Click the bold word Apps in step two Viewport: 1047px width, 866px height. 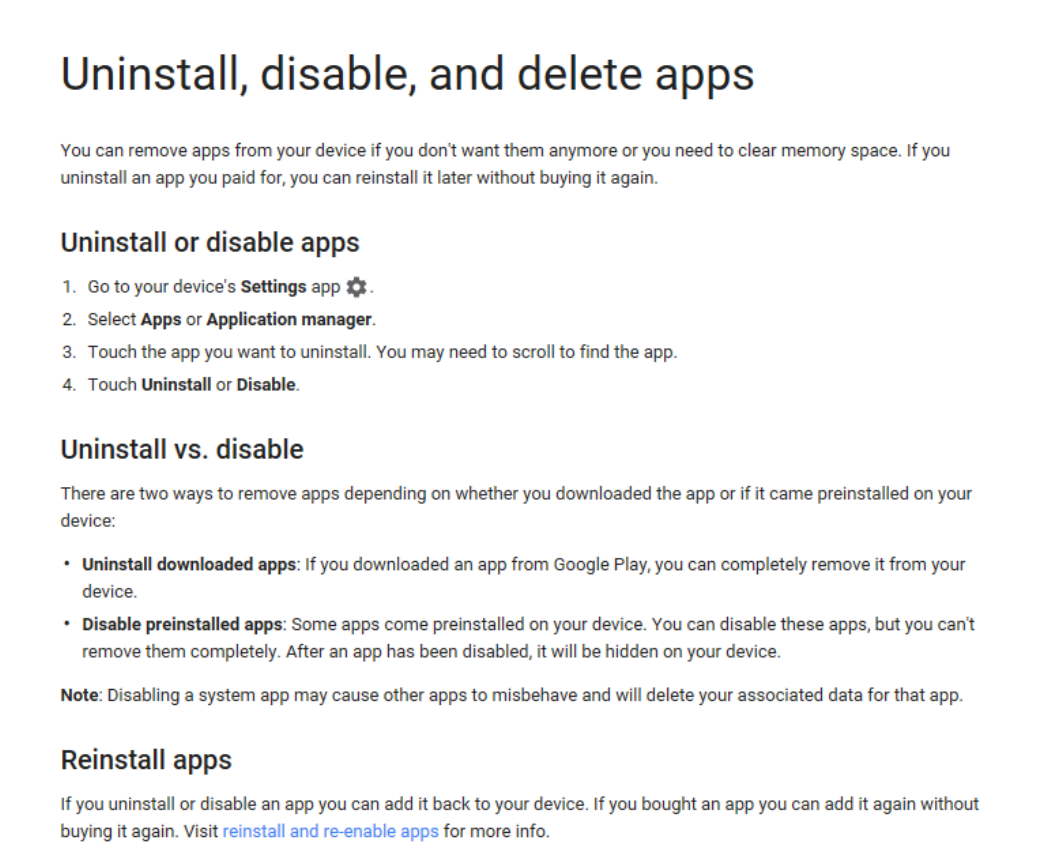click(x=161, y=320)
